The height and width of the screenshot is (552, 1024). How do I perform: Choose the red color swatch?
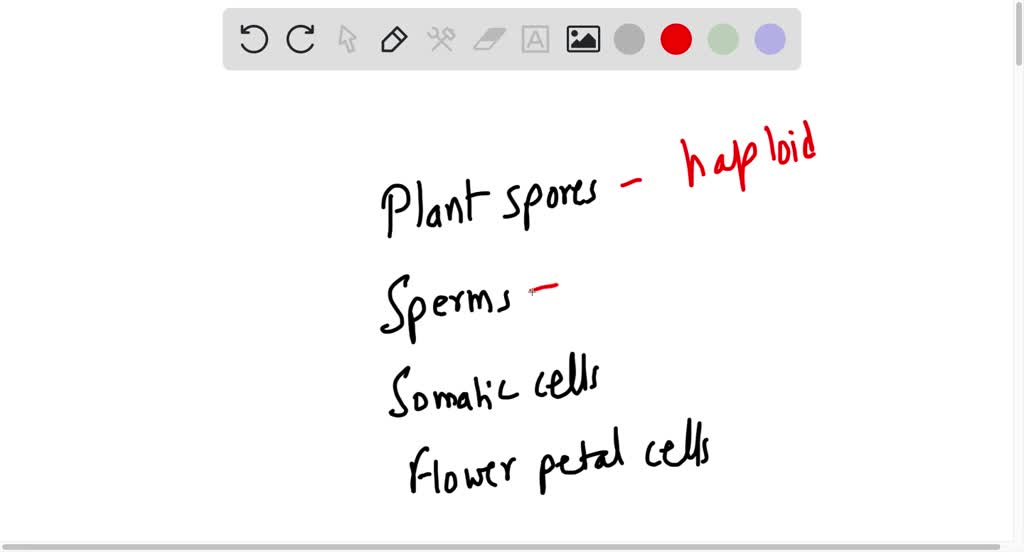pyautogui.click(x=676, y=39)
